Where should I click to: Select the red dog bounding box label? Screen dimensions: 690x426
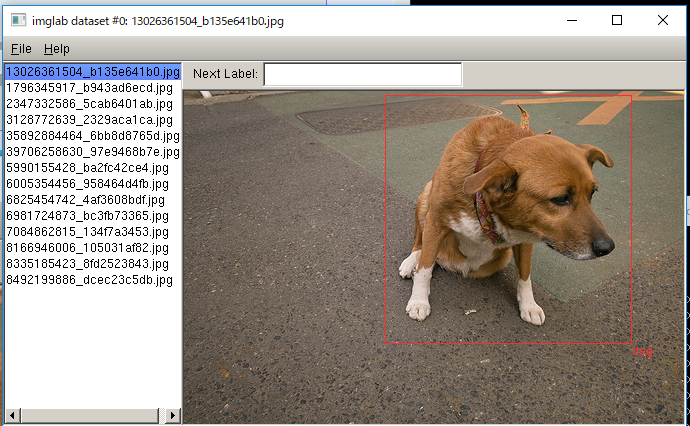[642, 351]
